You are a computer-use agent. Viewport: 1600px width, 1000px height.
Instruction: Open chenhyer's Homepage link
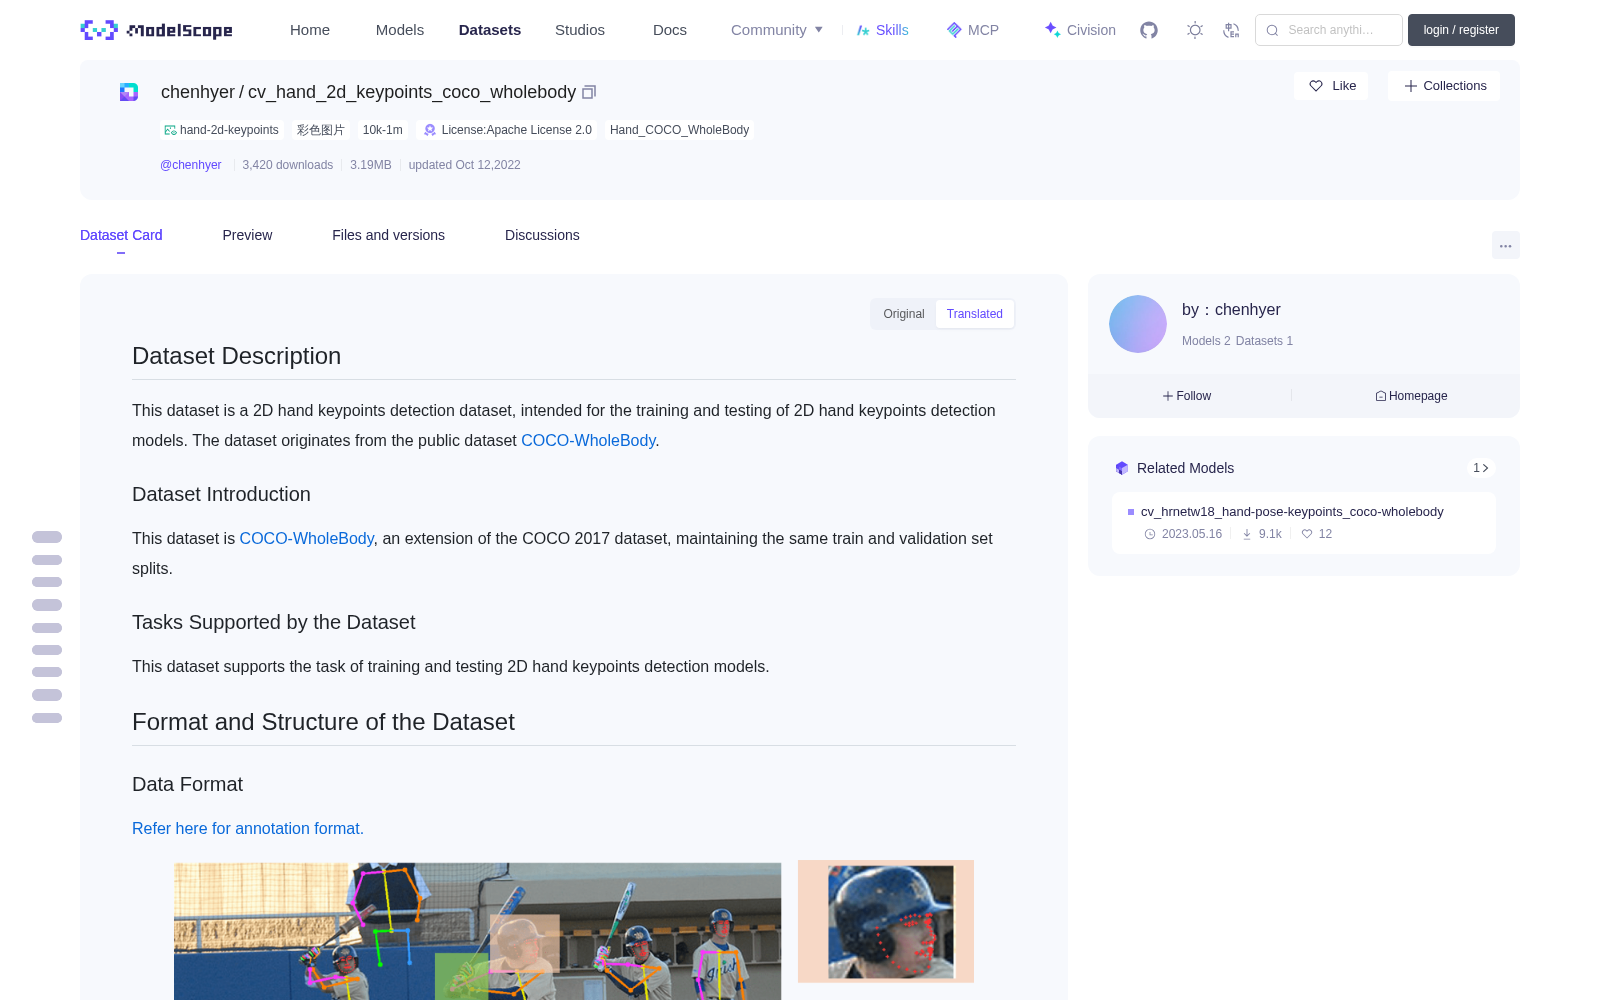click(x=1411, y=396)
